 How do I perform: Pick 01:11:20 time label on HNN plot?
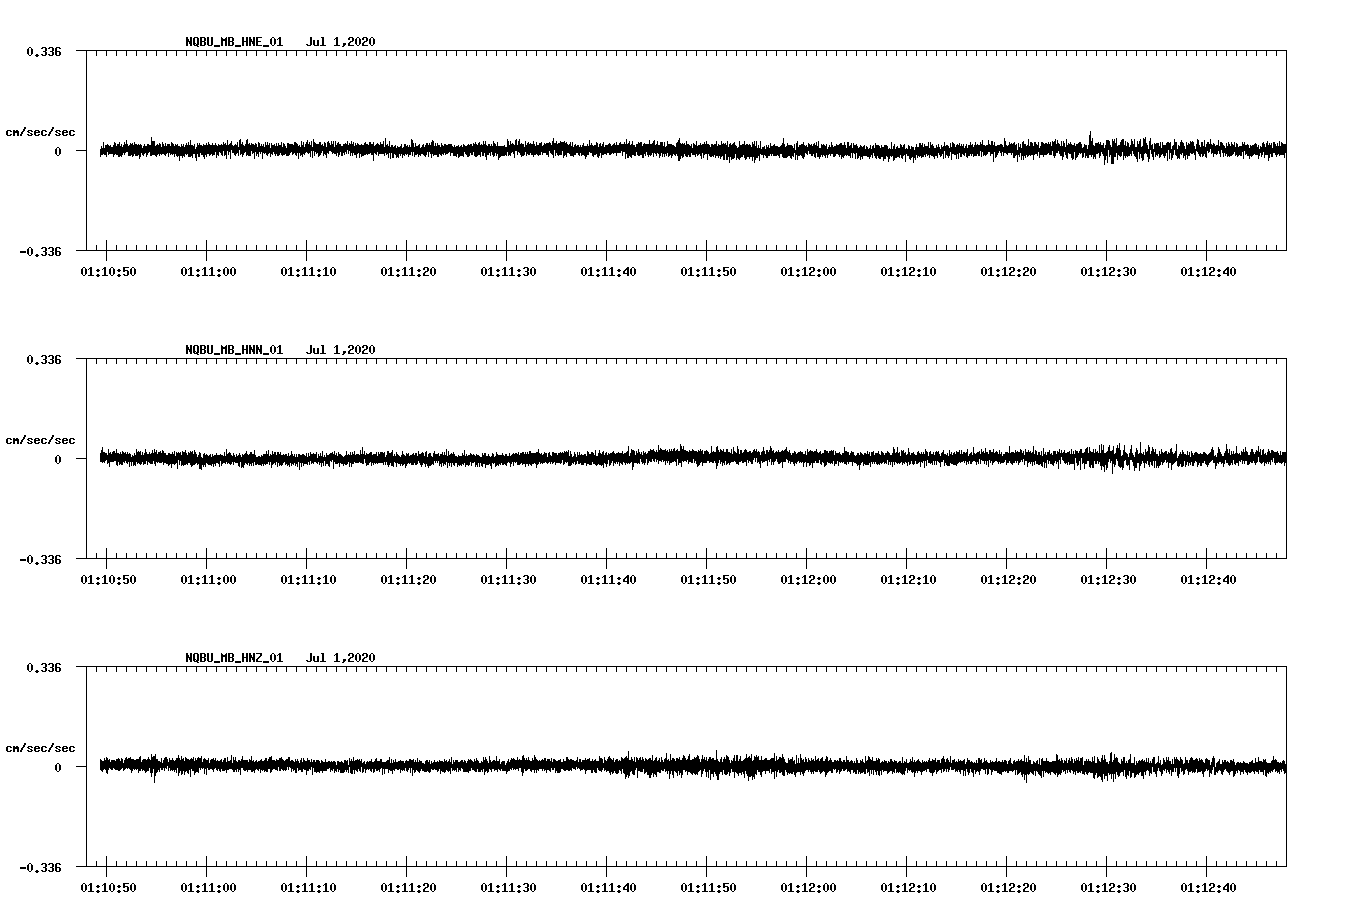[408, 580]
